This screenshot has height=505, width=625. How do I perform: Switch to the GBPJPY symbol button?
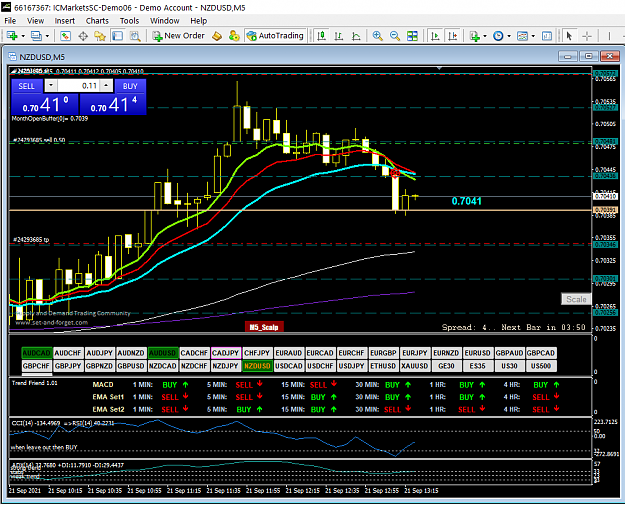pos(68,366)
